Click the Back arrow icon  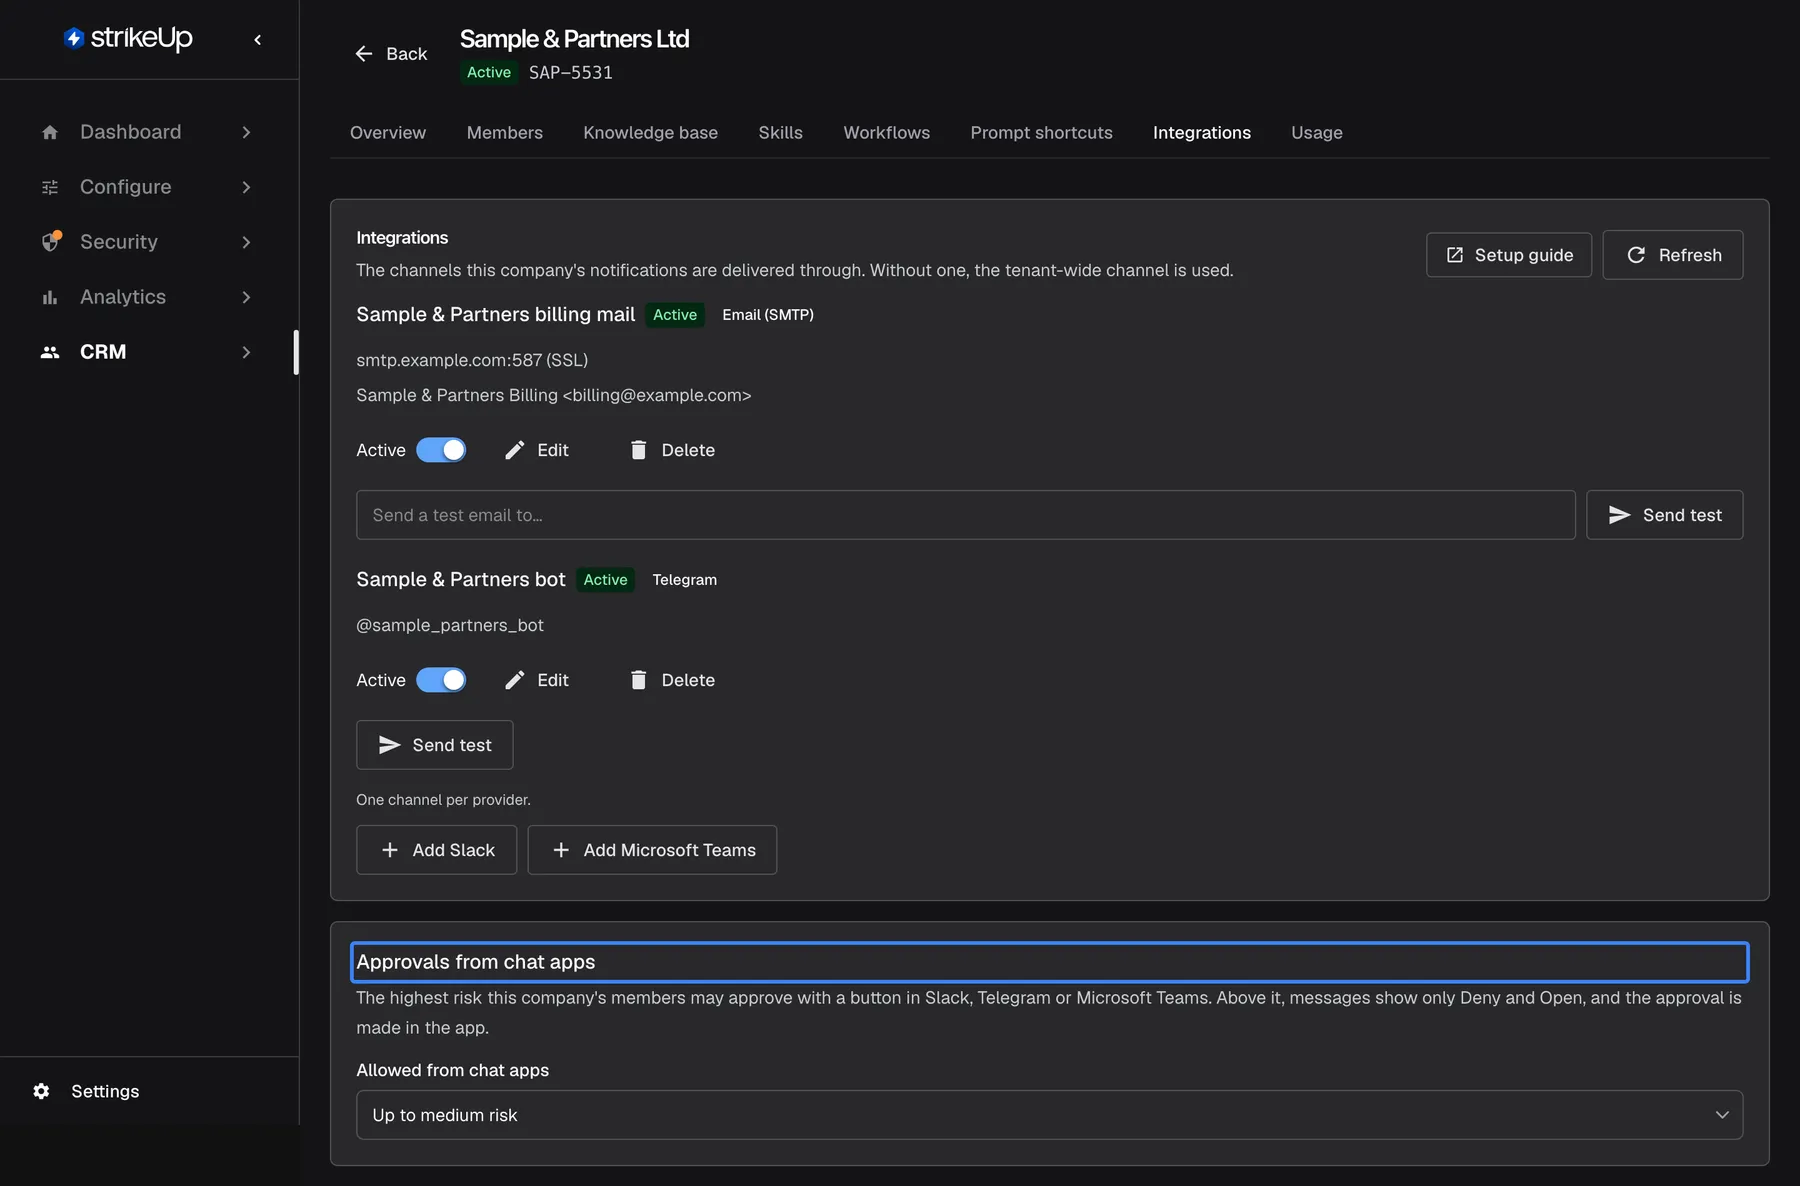(x=364, y=54)
